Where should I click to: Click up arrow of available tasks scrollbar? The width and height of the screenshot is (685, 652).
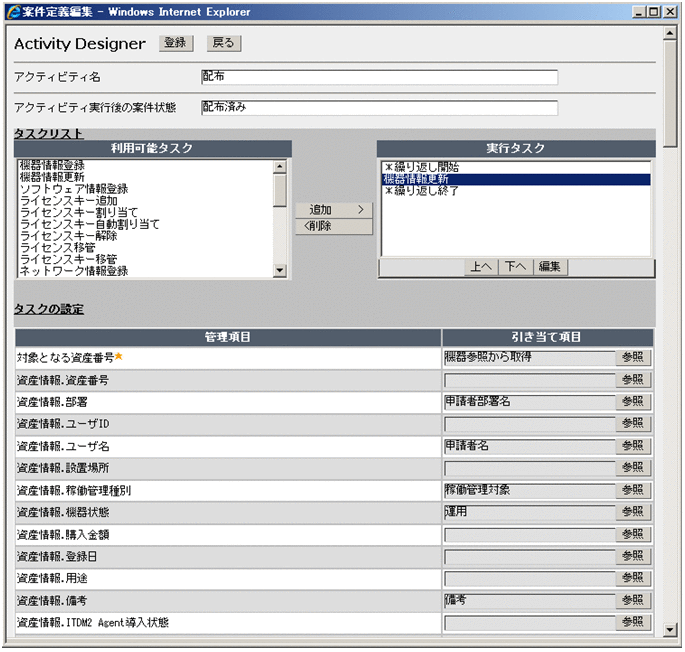280,166
